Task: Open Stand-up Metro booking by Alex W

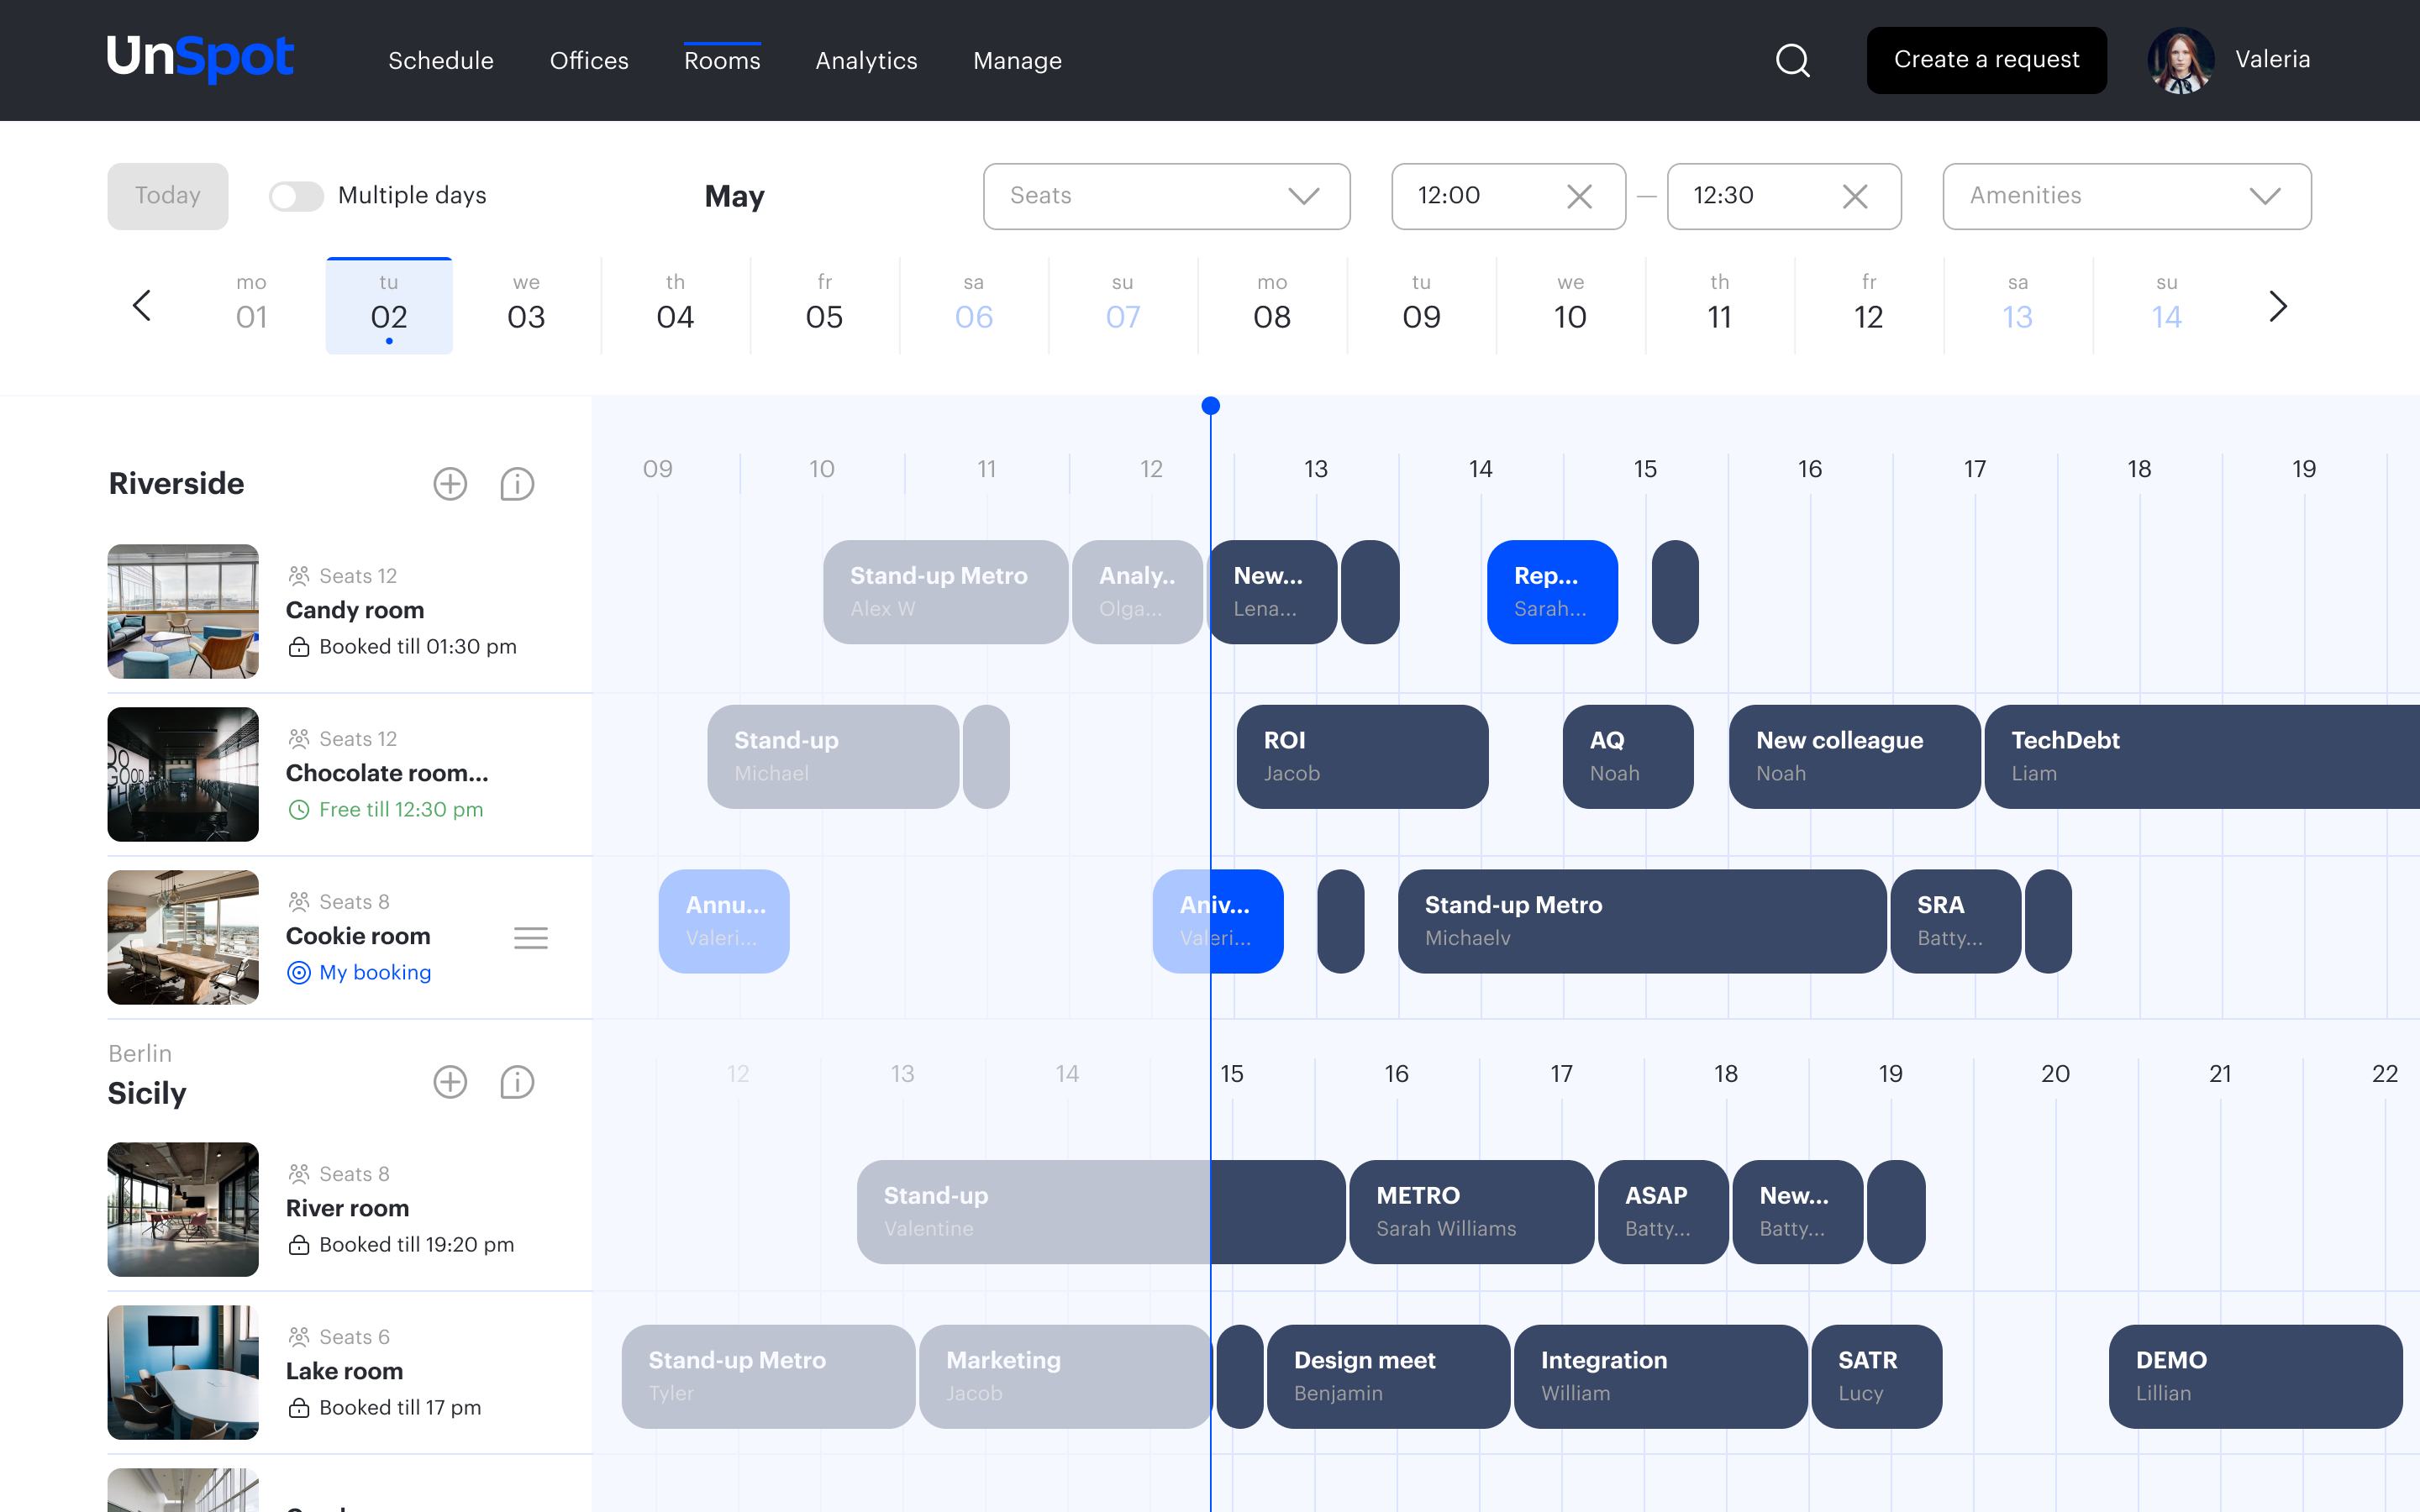Action: point(945,592)
